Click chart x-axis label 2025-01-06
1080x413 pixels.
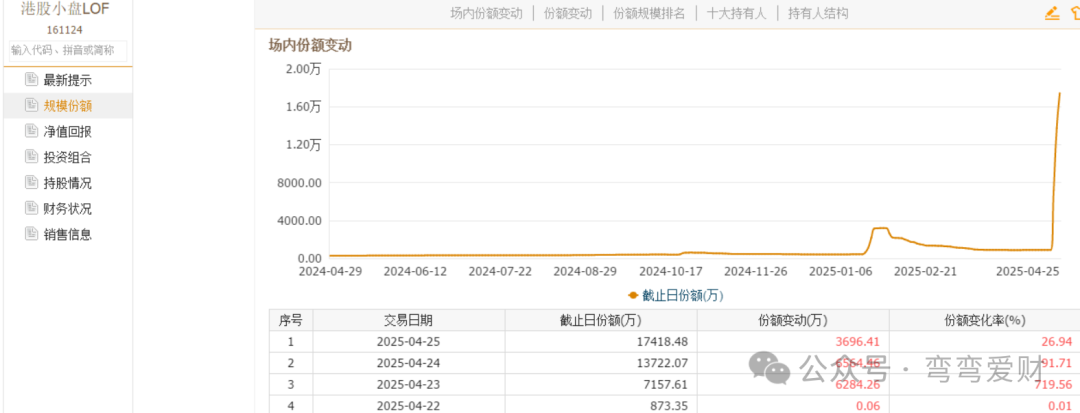841,271
